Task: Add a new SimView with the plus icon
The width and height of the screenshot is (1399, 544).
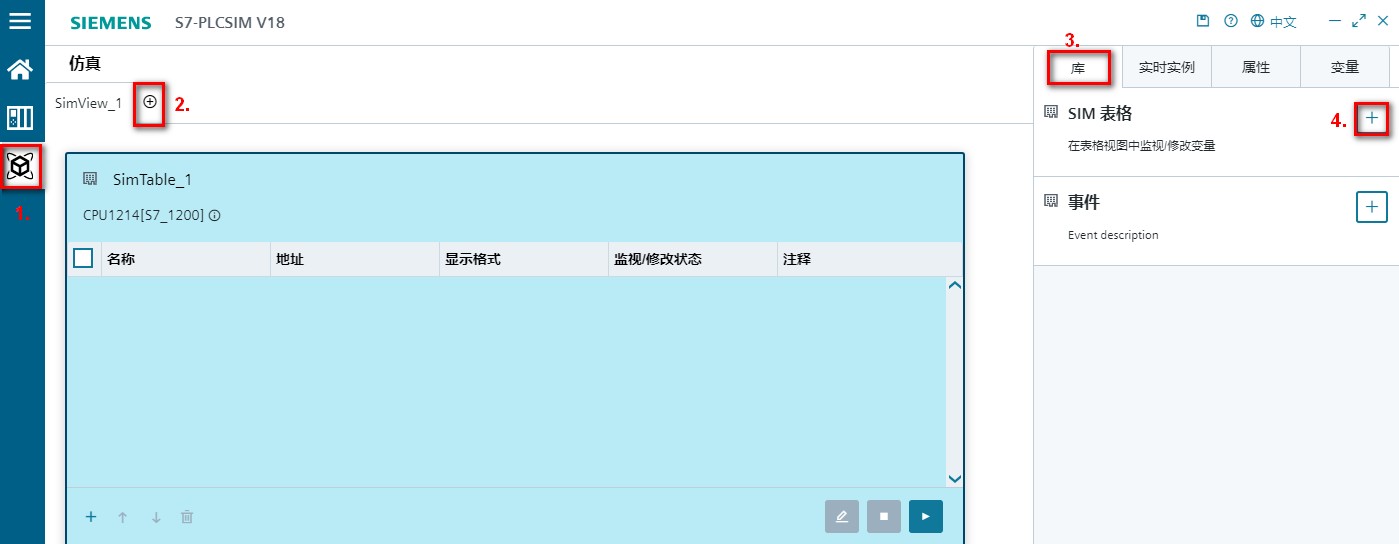Action: (x=150, y=102)
